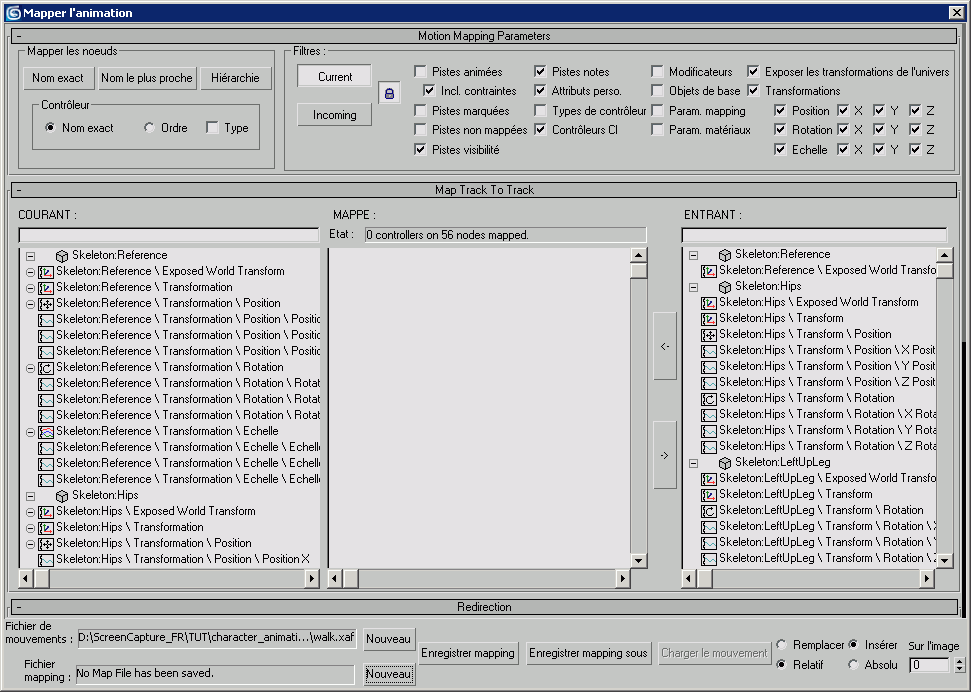Screen dimensions: 971x692
Task: Click scale icon of Skeleton:Reference \ Transformation \ Echelle
Action: click(46, 432)
